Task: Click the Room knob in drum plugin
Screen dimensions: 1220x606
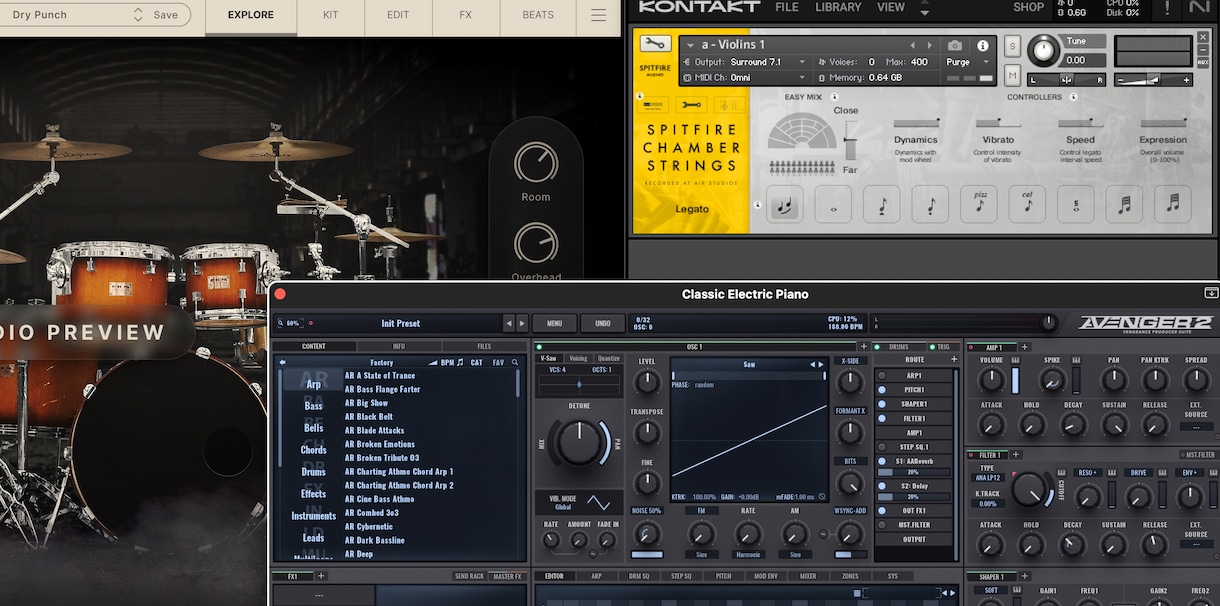Action: (x=536, y=163)
